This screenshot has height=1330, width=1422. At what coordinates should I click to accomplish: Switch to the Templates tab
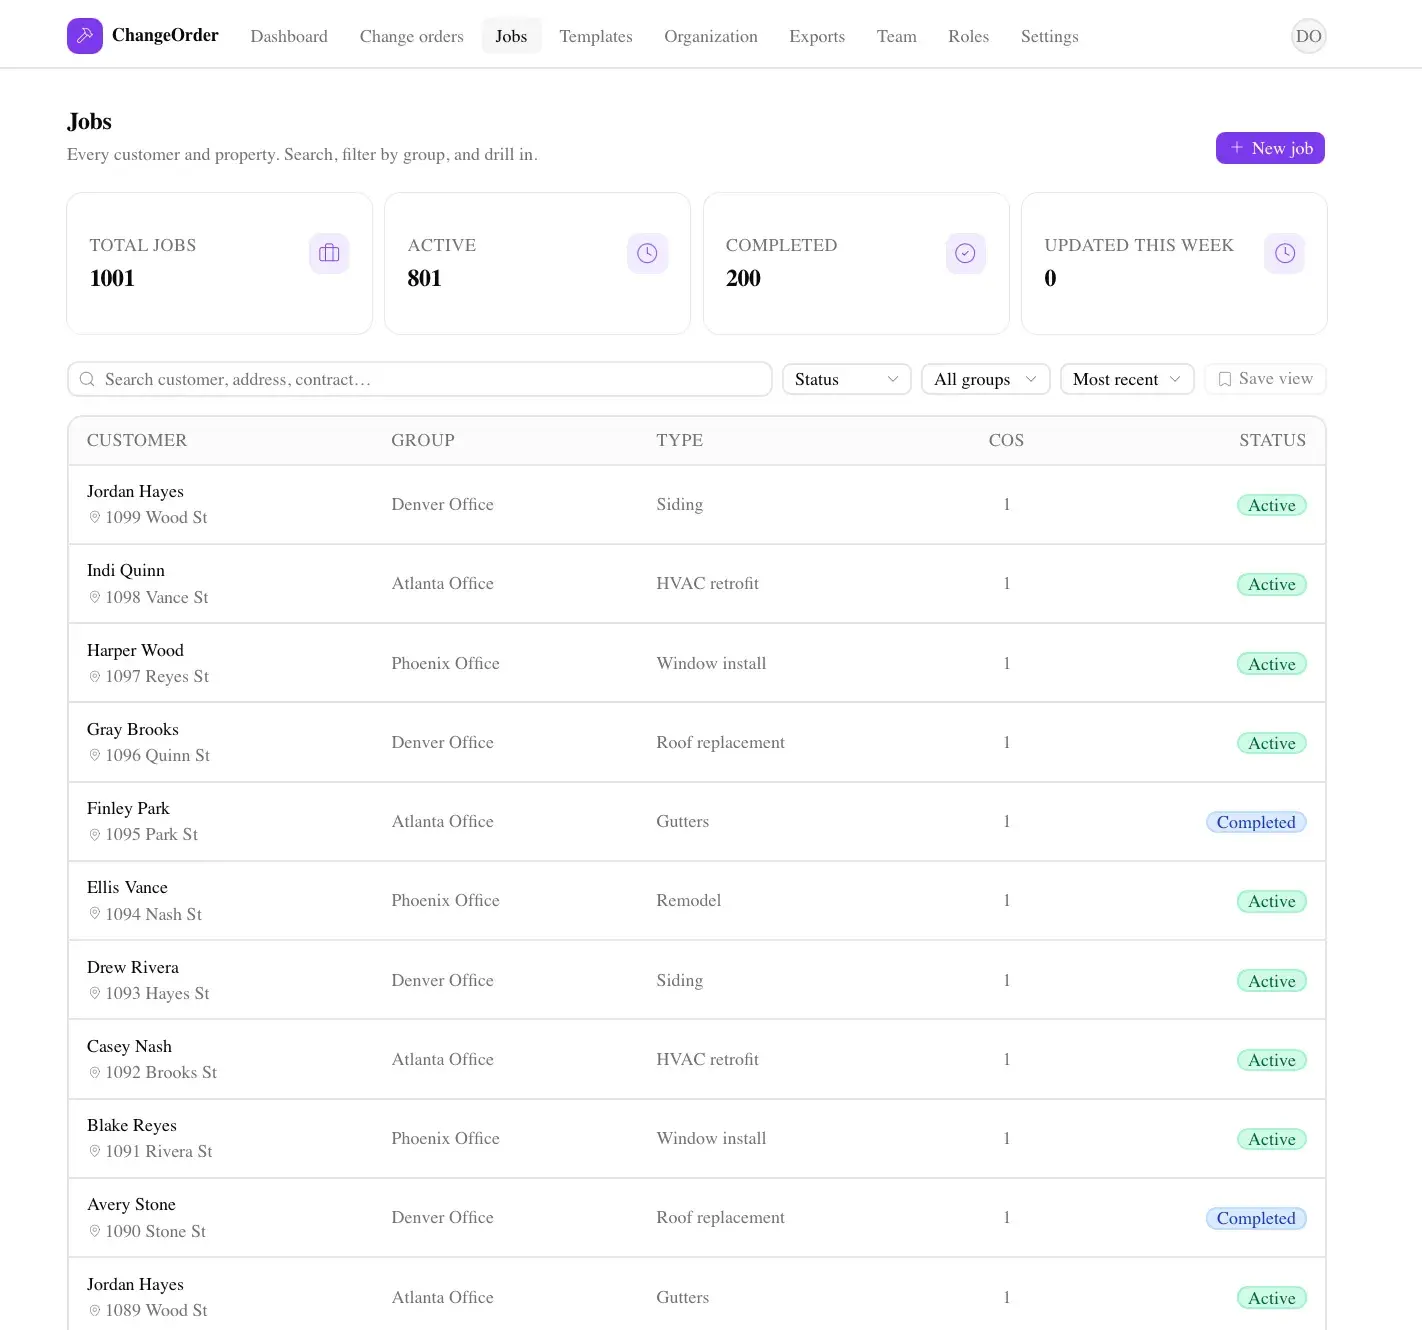(596, 36)
